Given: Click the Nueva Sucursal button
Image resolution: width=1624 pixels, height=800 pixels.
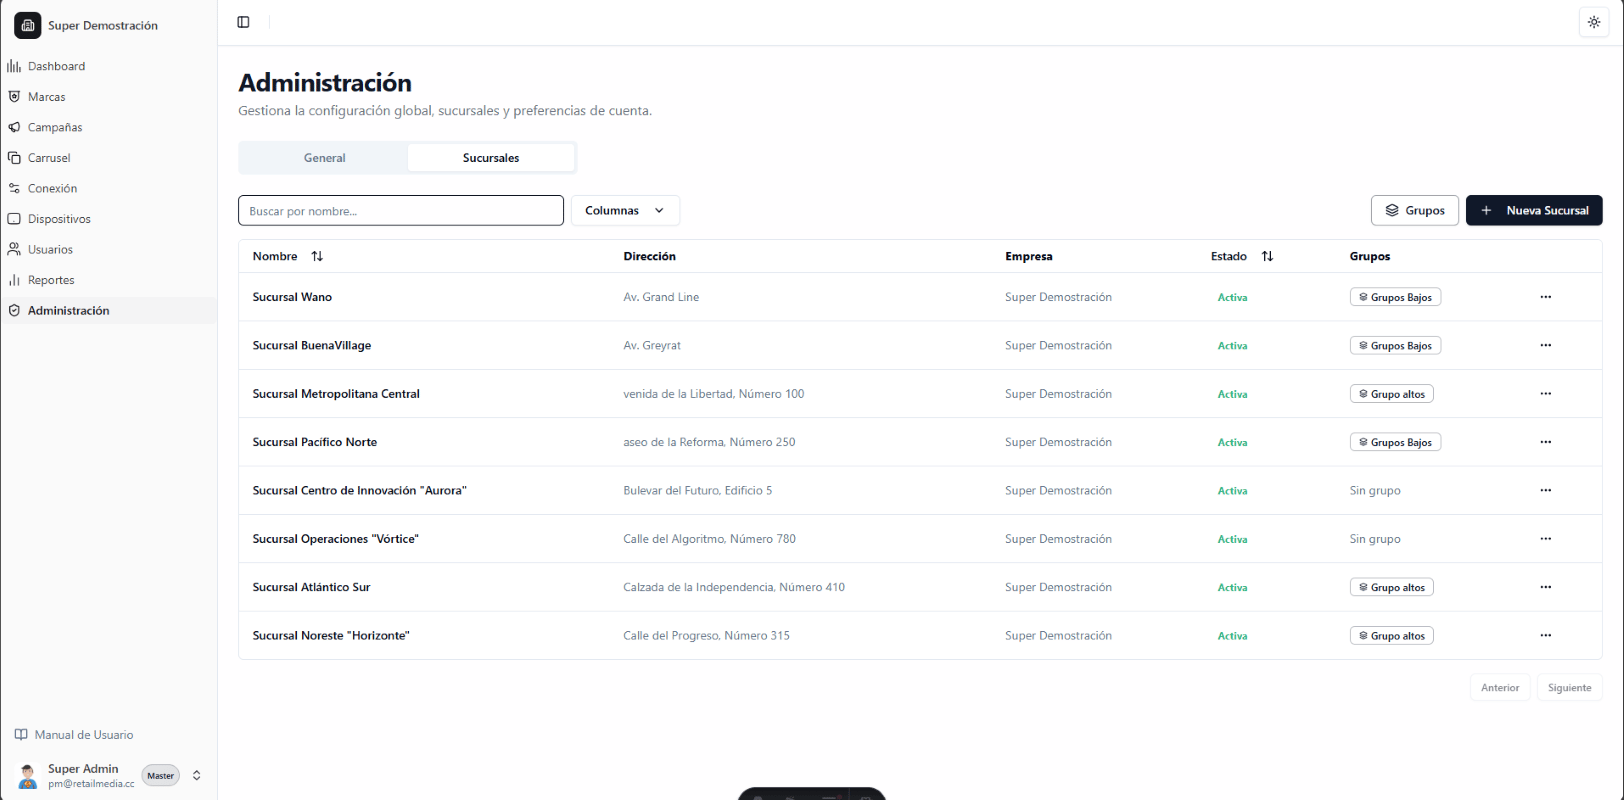Looking at the screenshot, I should pos(1534,210).
